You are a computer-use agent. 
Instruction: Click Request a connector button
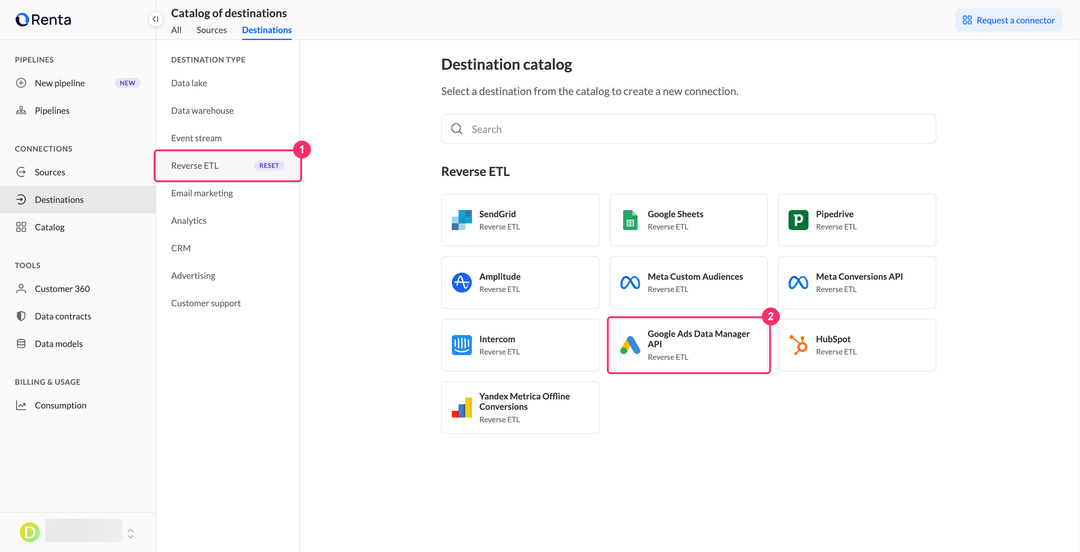coord(1008,21)
